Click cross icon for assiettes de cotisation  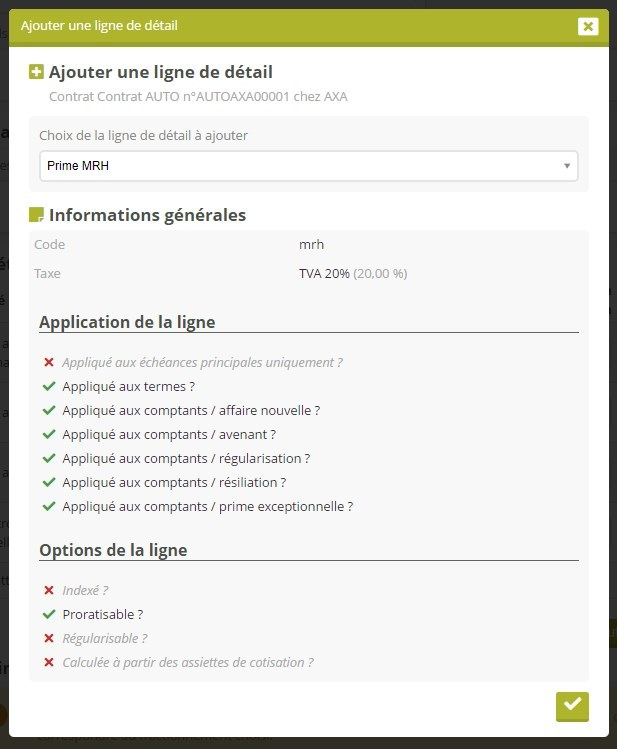tap(49, 663)
